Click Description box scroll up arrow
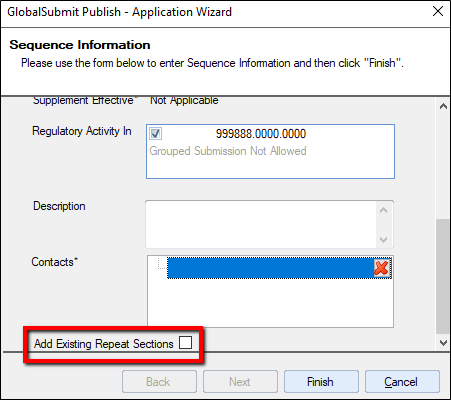This screenshot has height=400, width=451. [383, 210]
